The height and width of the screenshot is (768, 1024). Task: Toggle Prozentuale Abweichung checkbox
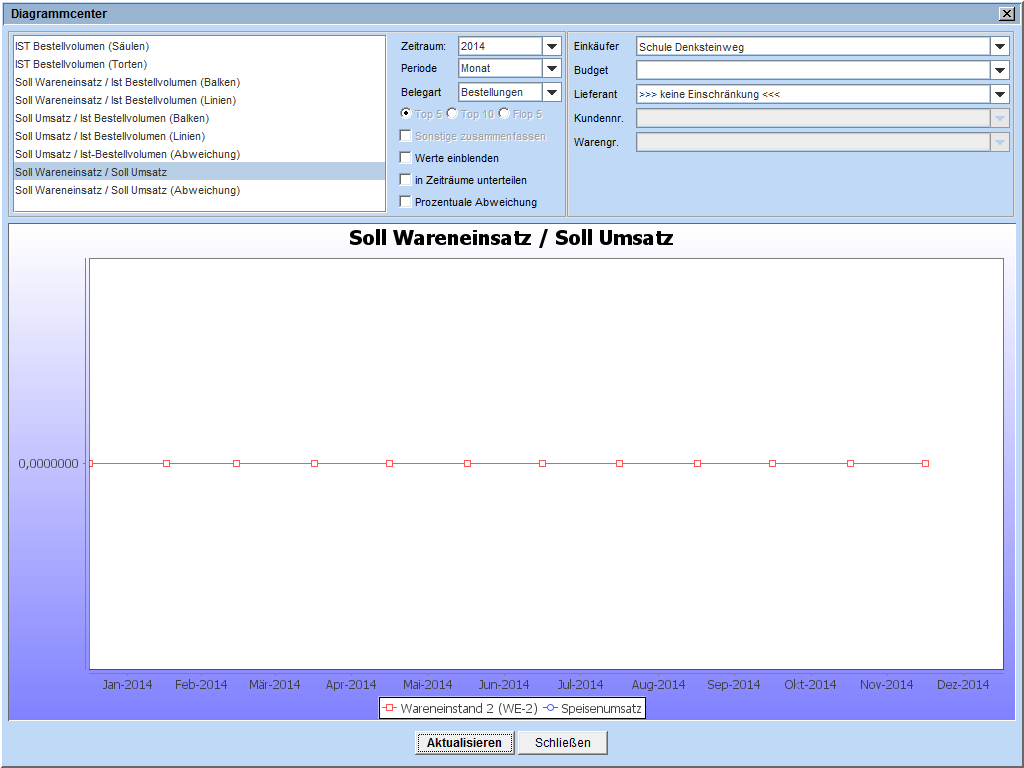pyautogui.click(x=405, y=202)
